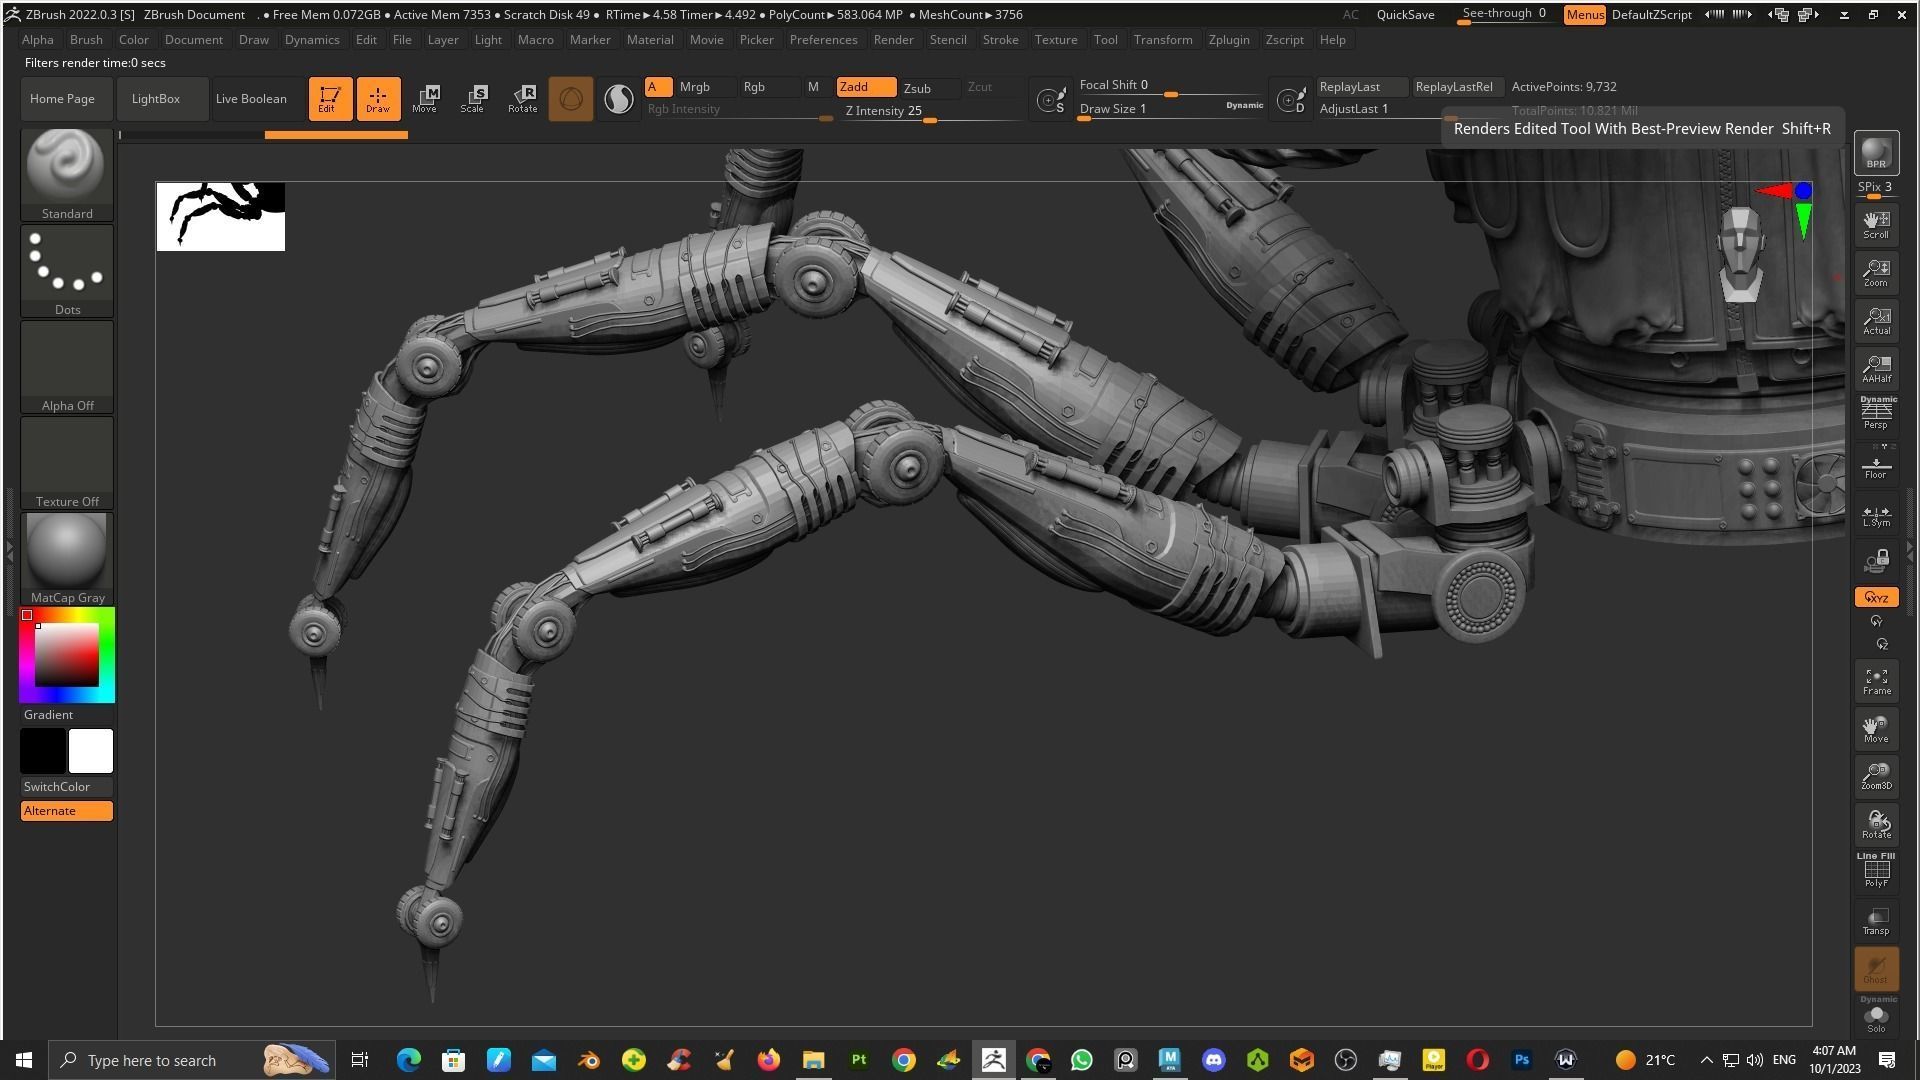Screen dimensions: 1920x1080
Task: Open the Preferences menu
Action: point(823,40)
